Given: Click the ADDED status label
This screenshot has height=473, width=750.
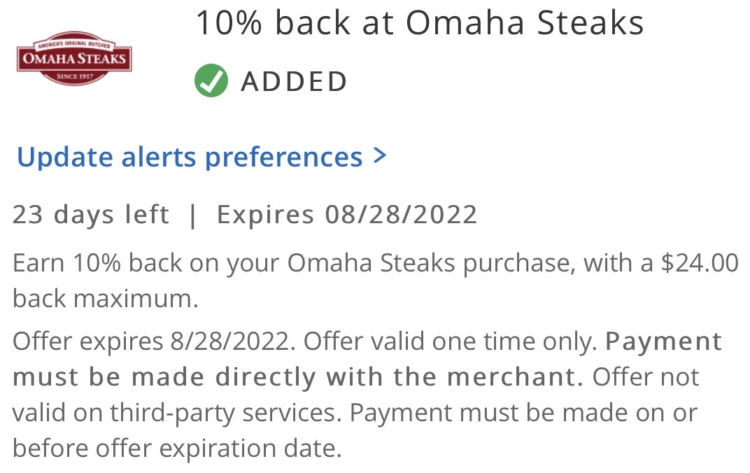Looking at the screenshot, I should 294,81.
